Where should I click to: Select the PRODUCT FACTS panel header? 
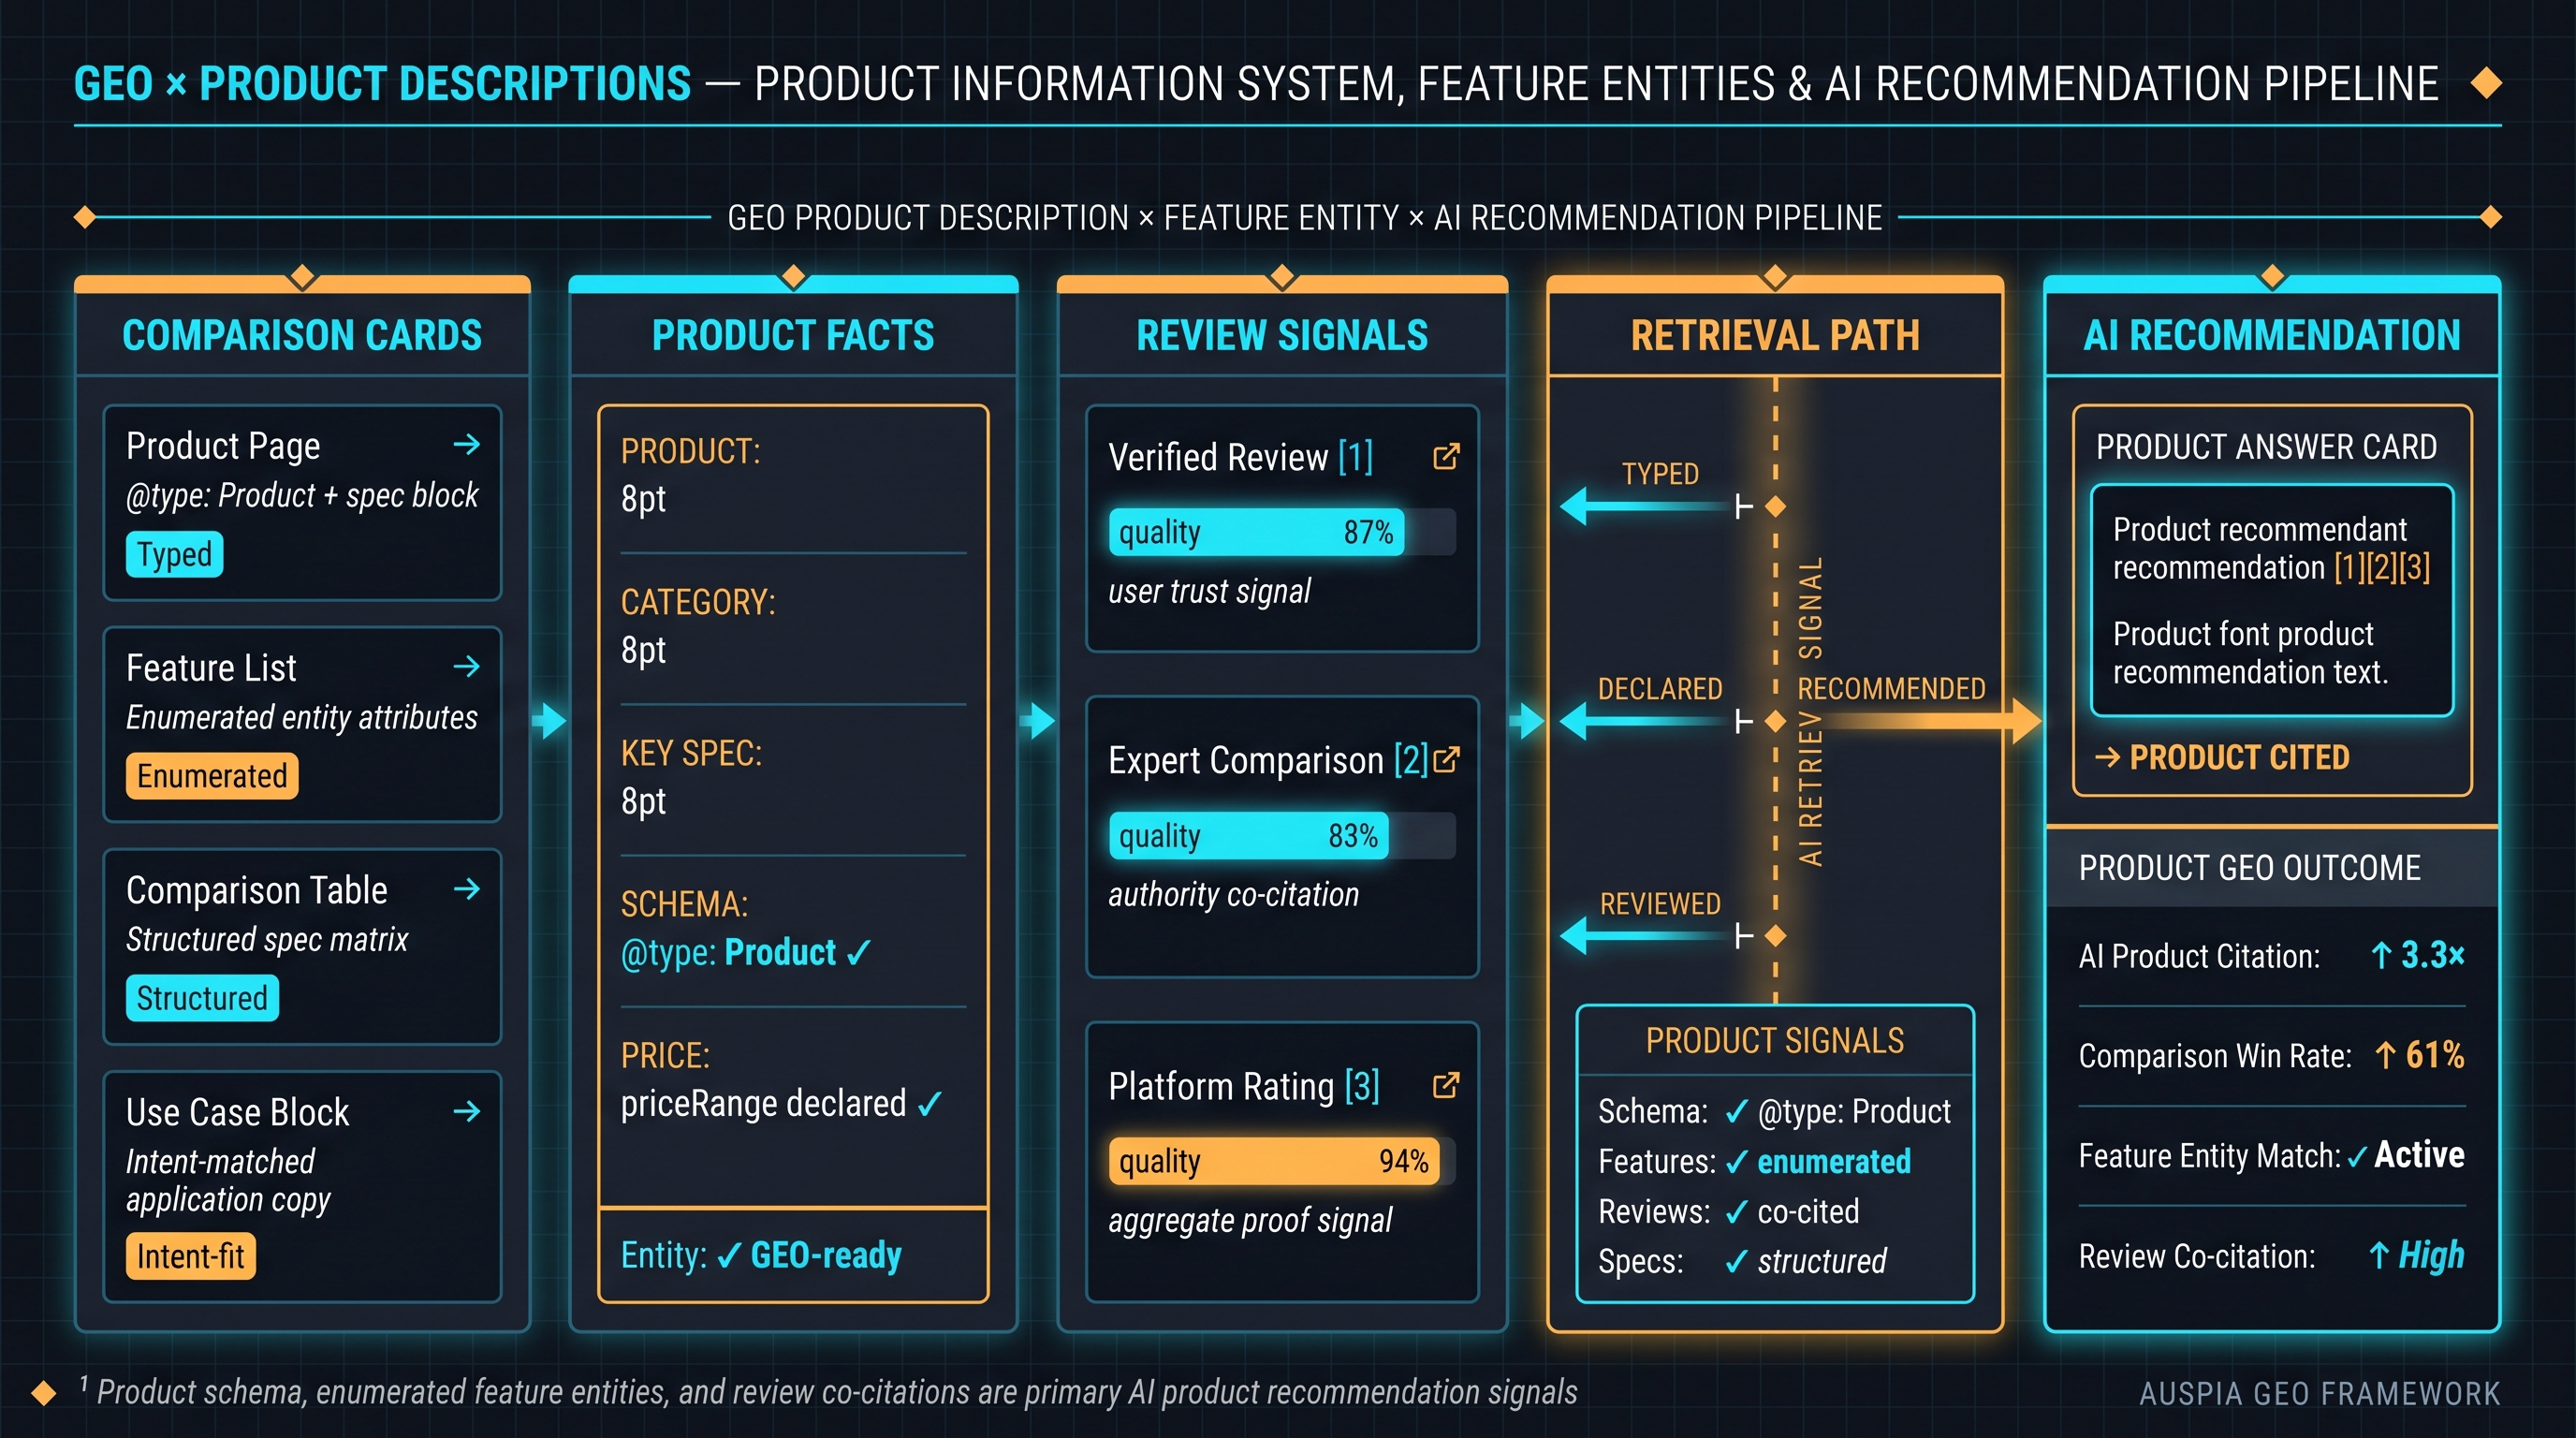[x=793, y=335]
